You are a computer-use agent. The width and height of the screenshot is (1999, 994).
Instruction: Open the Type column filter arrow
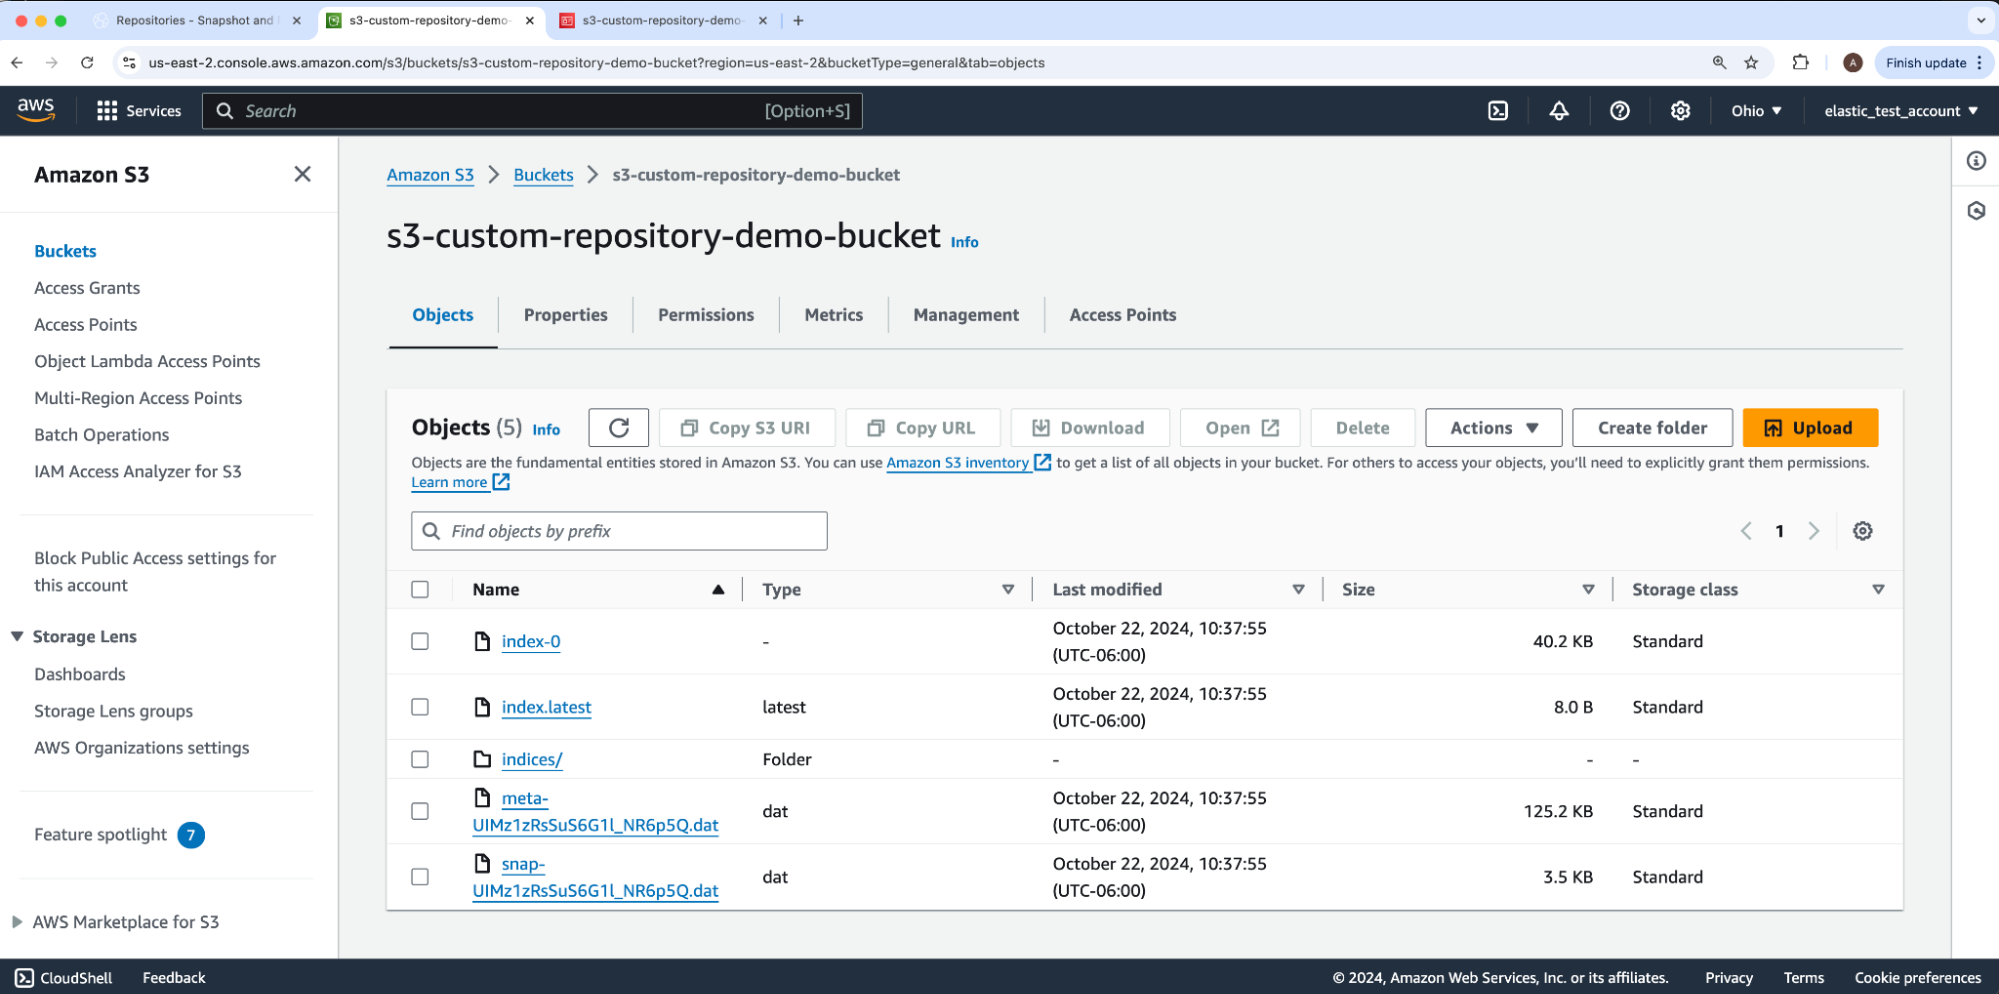pos(1008,590)
